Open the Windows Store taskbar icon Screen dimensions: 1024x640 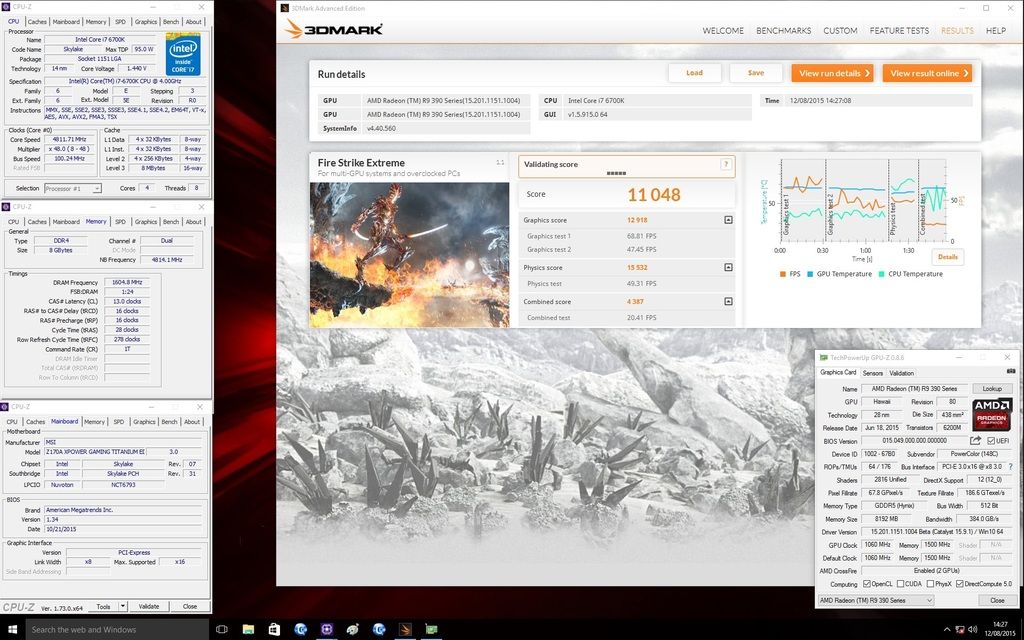click(274, 630)
